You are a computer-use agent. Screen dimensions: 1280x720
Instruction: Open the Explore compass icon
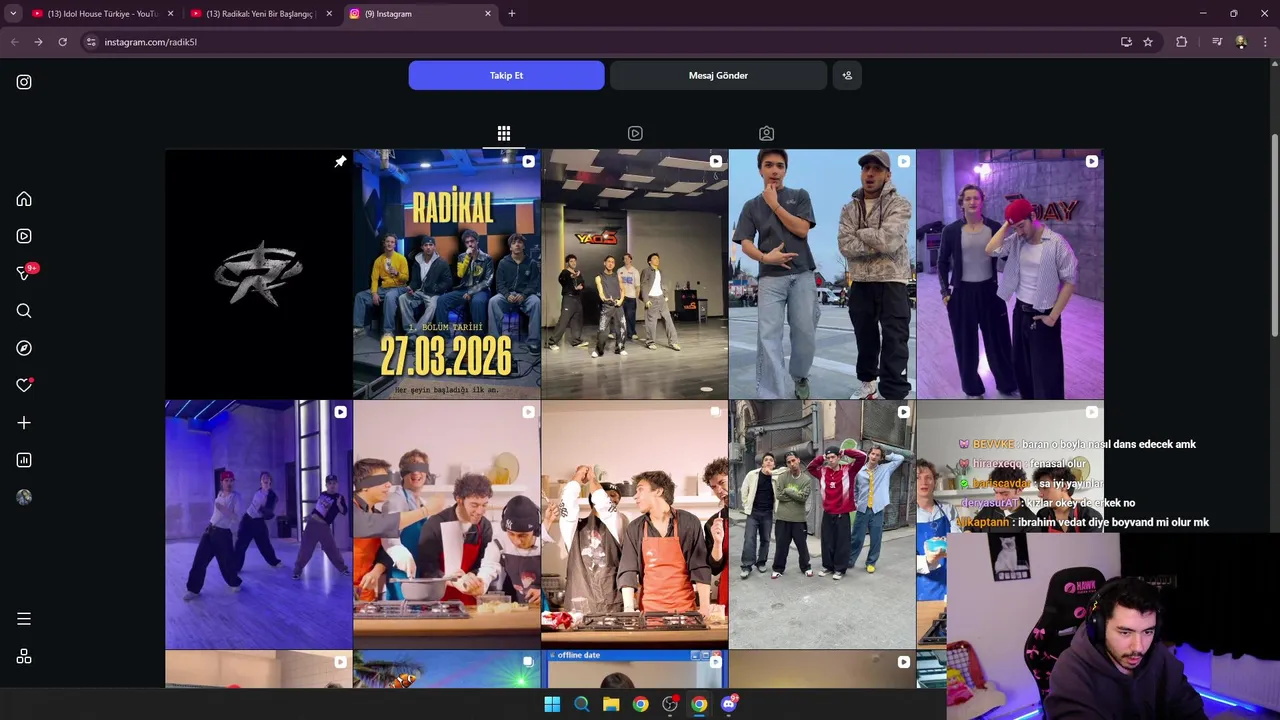click(24, 348)
